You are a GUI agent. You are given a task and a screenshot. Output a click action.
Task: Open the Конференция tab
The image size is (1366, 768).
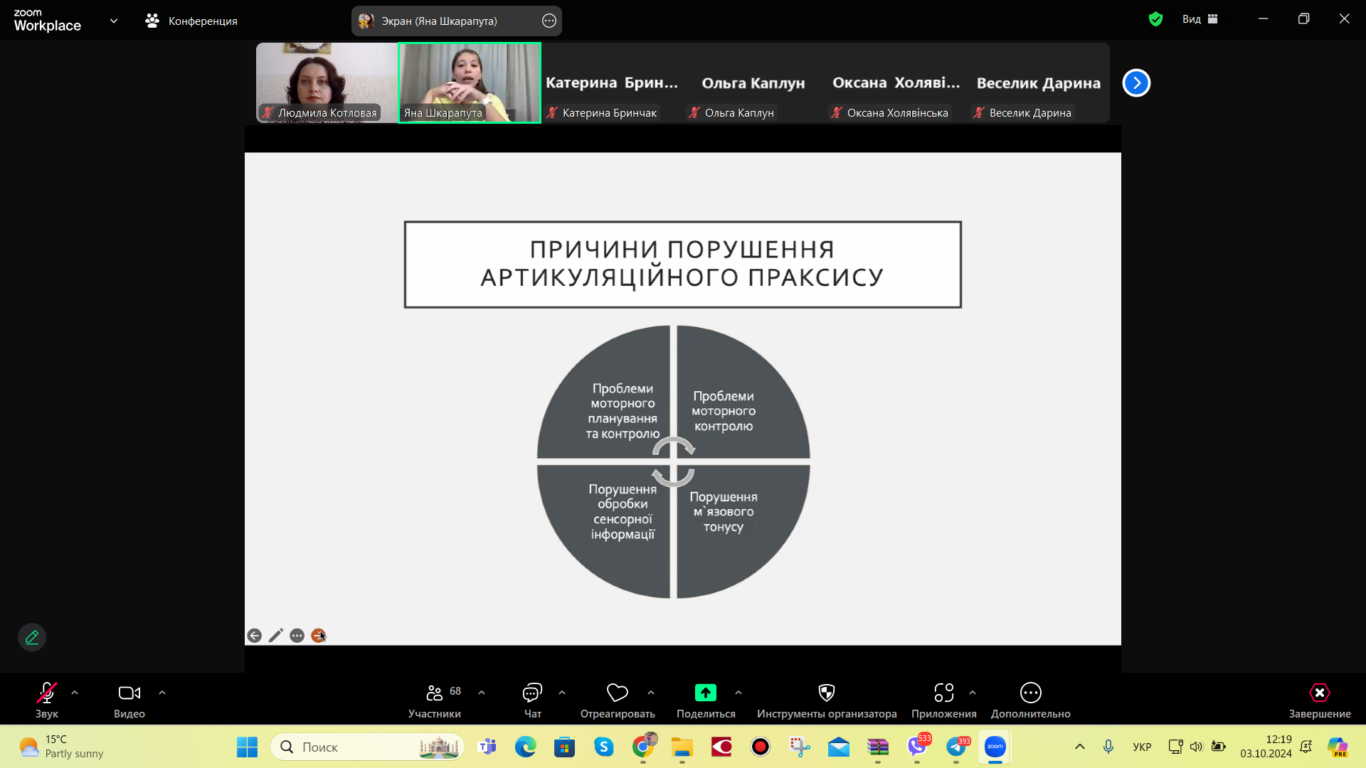click(x=191, y=20)
